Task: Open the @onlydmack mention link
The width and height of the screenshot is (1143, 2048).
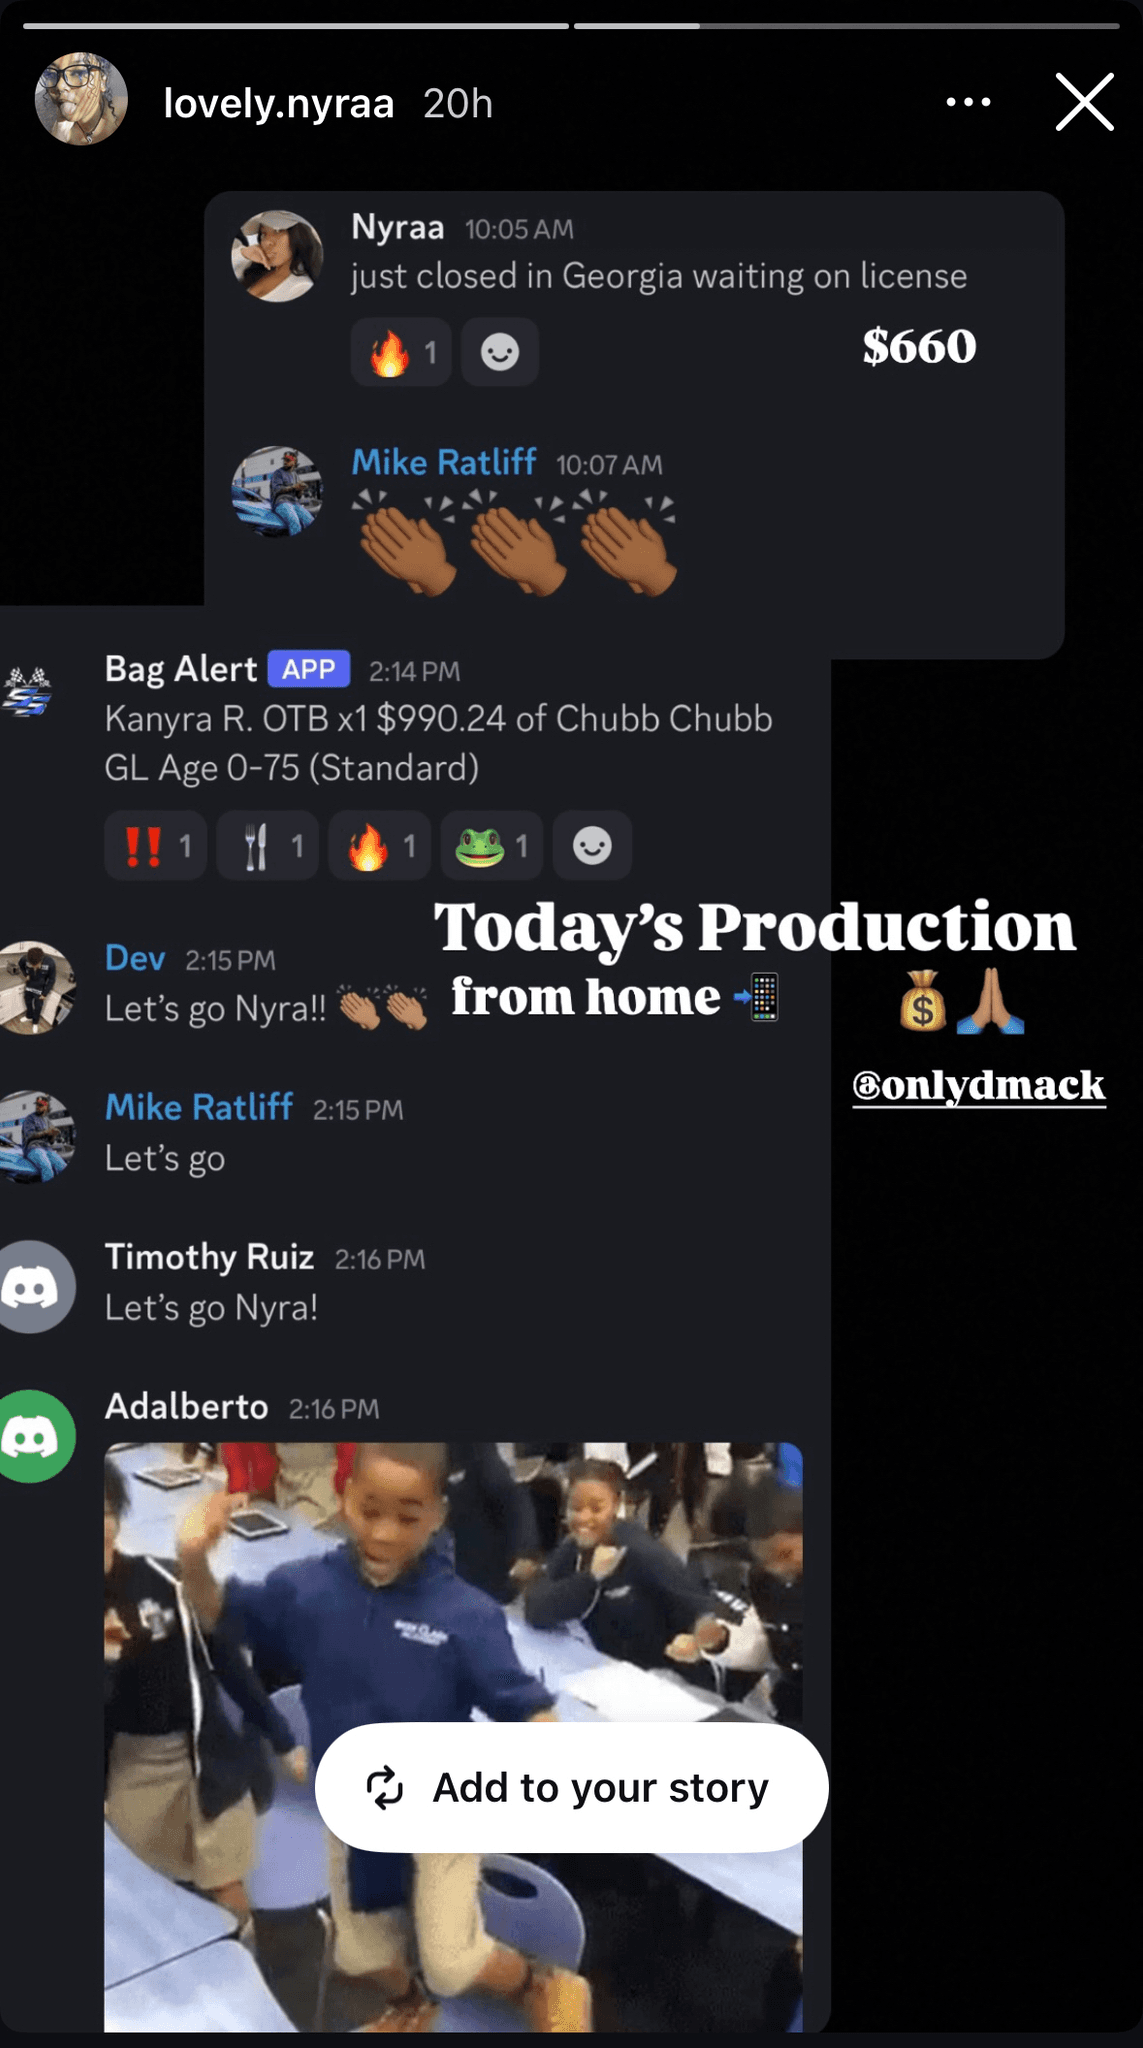Action: pos(979,1085)
